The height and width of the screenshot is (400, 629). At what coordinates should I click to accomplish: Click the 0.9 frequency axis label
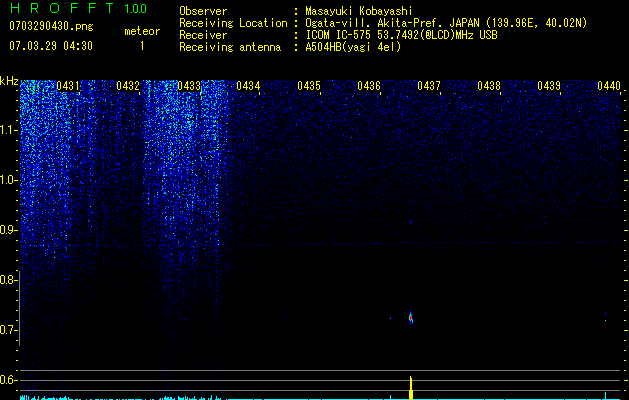pos(8,230)
